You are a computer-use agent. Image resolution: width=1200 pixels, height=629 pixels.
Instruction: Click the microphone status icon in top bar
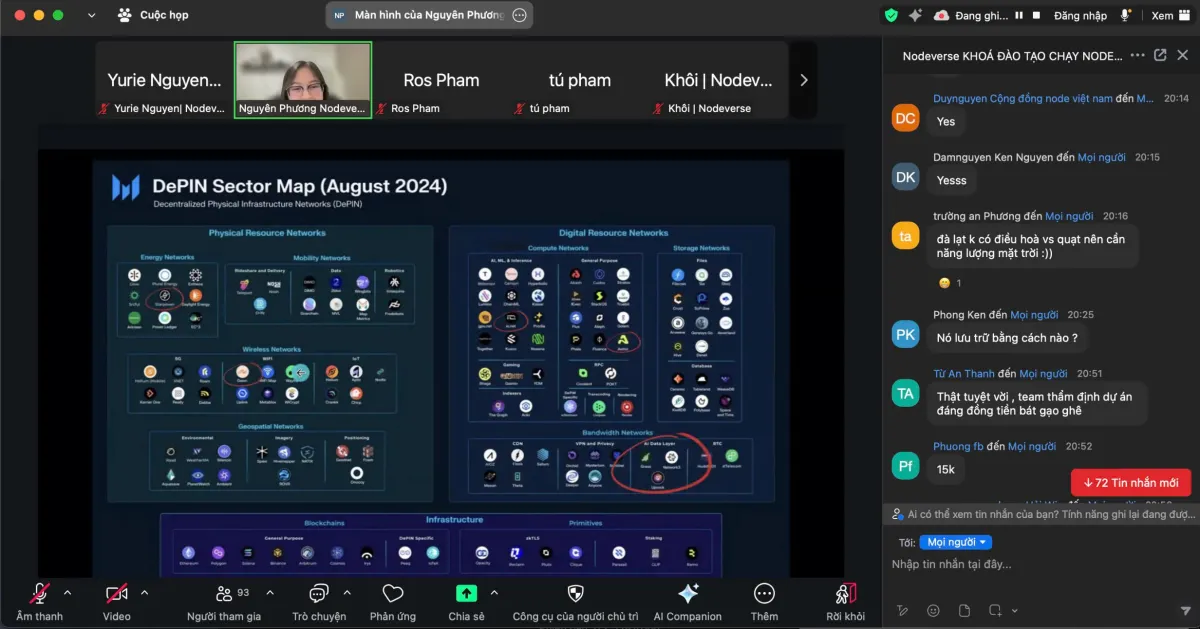tap(1125, 15)
